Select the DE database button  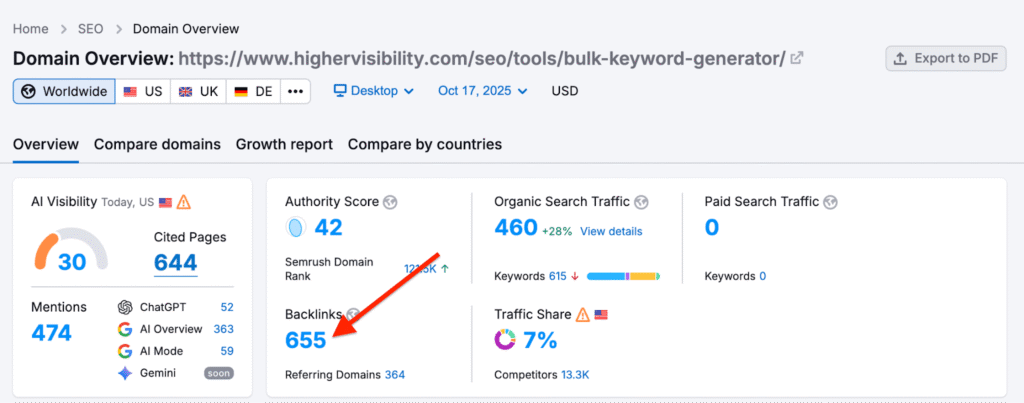(x=253, y=91)
